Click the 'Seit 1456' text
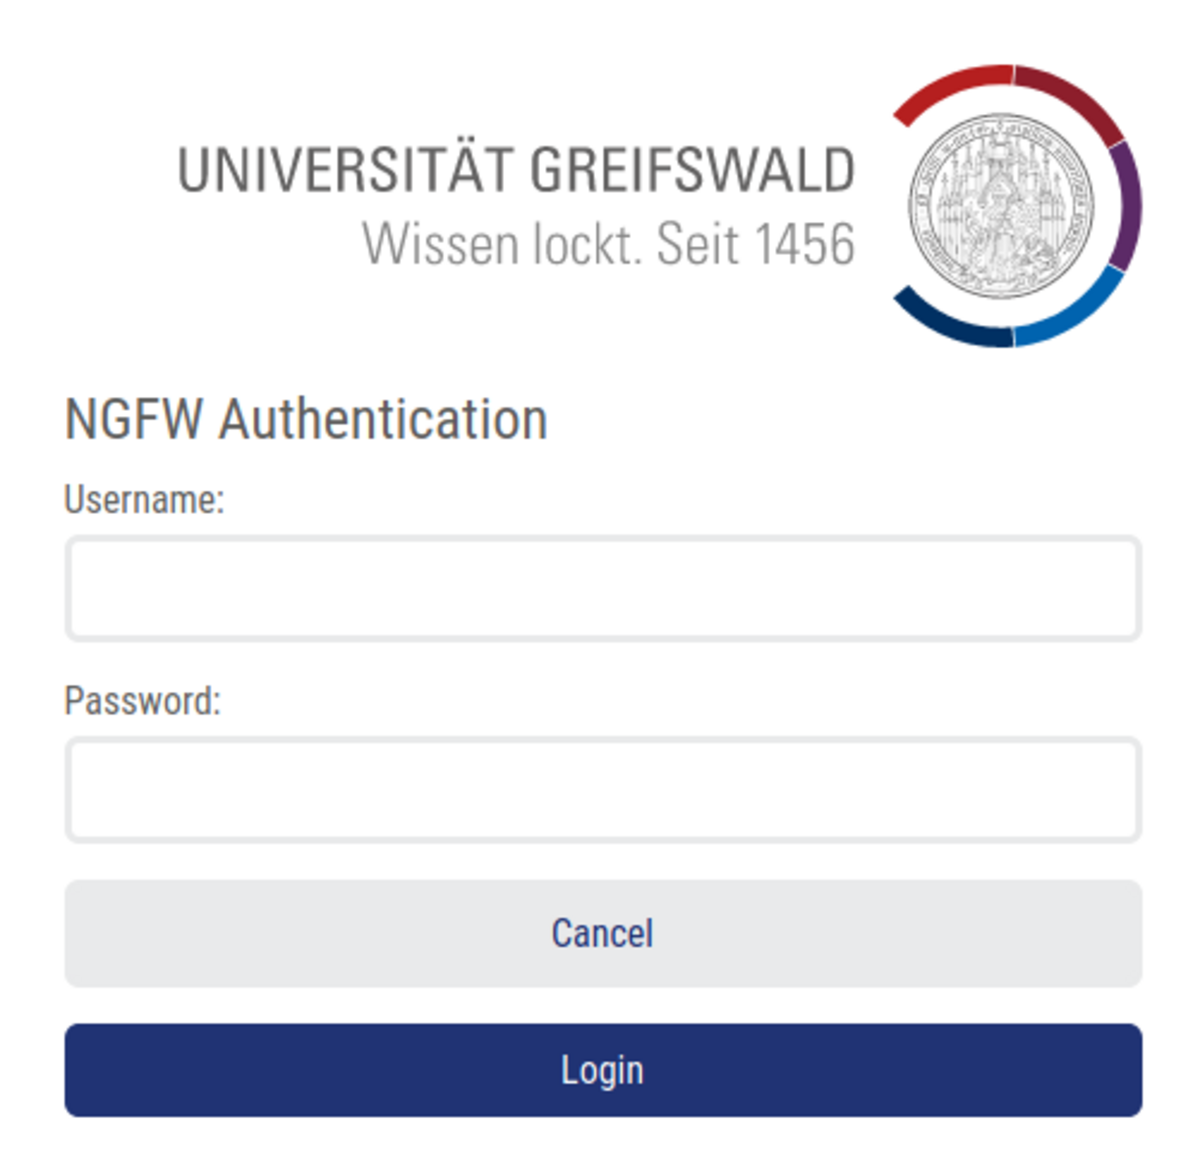The height and width of the screenshot is (1153, 1200). tap(756, 245)
